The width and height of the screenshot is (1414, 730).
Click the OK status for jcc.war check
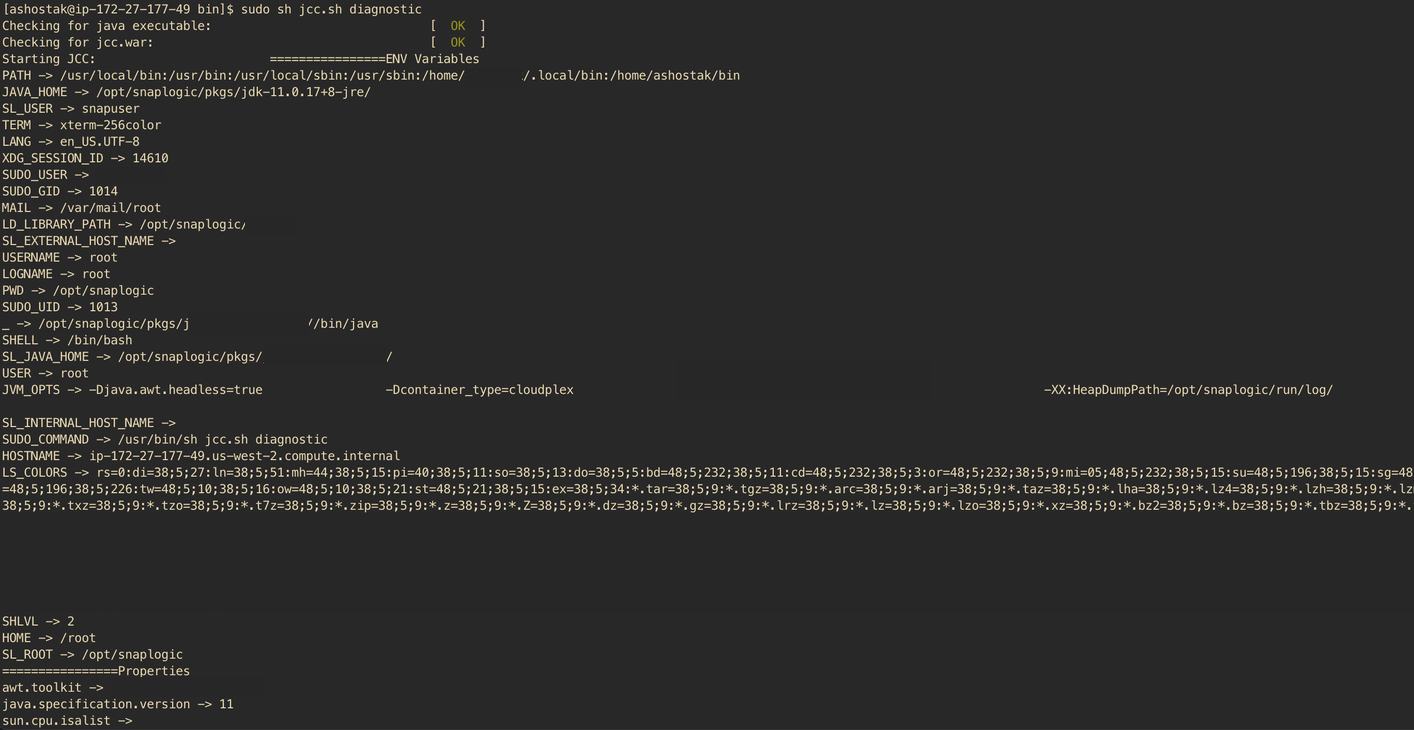coord(457,42)
